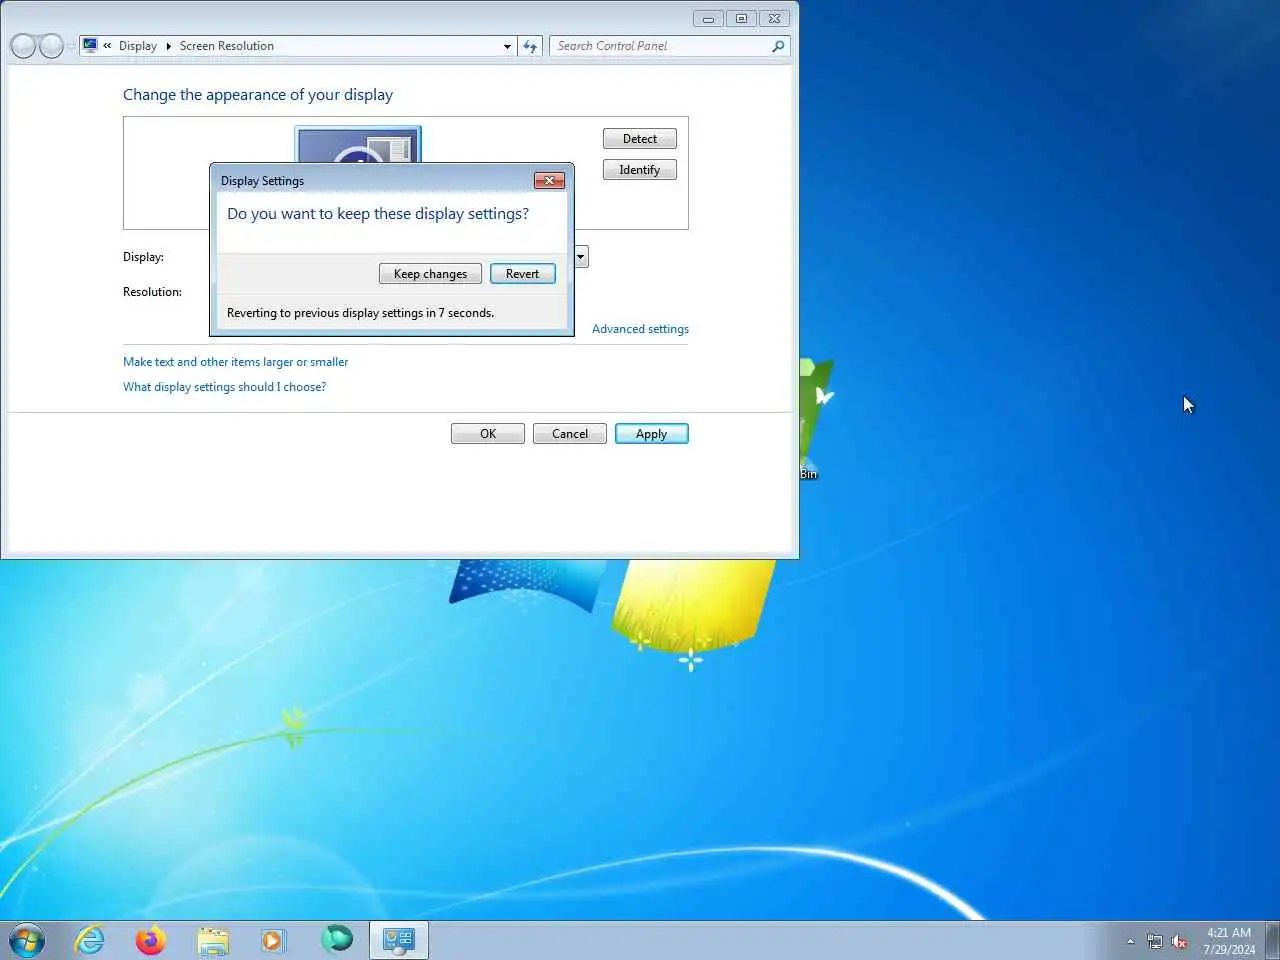Open the address bar history dropdown

[507, 46]
